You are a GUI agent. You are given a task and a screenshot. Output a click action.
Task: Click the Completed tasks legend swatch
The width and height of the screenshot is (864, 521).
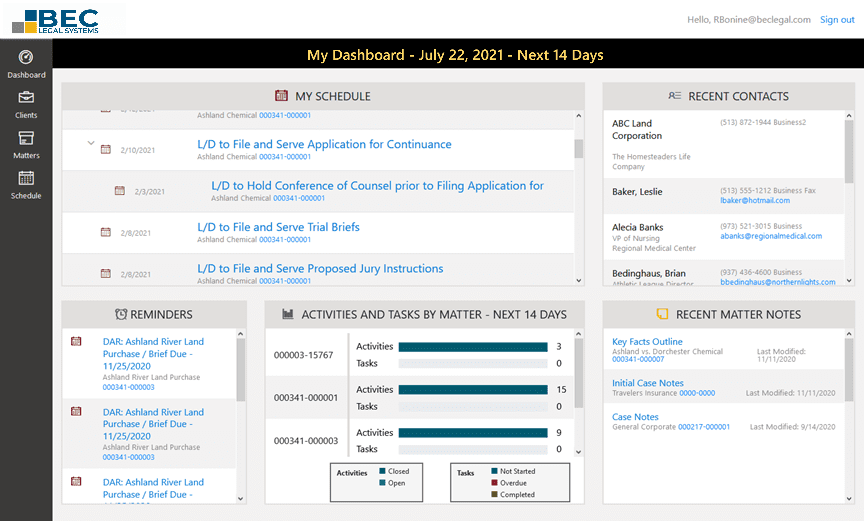click(x=494, y=494)
